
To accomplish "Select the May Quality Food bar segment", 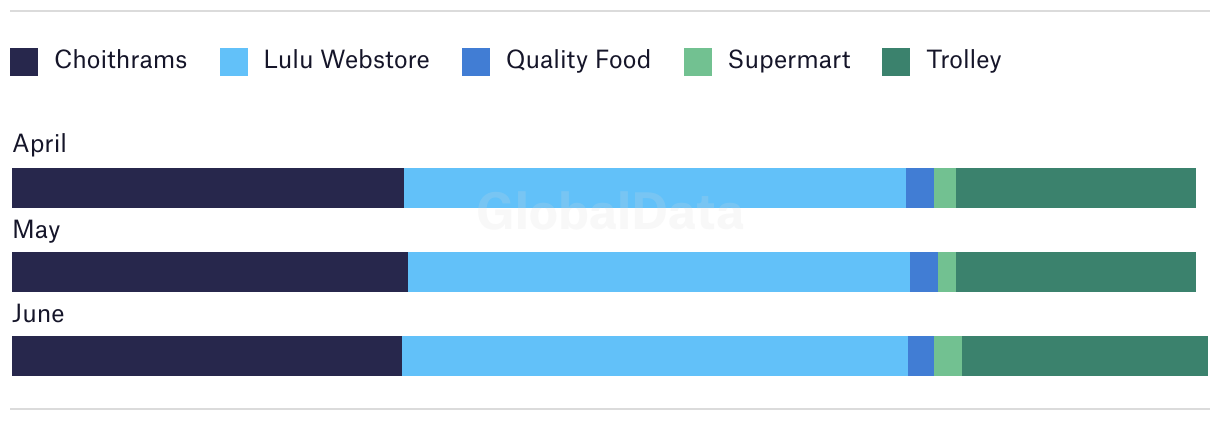I will [x=924, y=272].
